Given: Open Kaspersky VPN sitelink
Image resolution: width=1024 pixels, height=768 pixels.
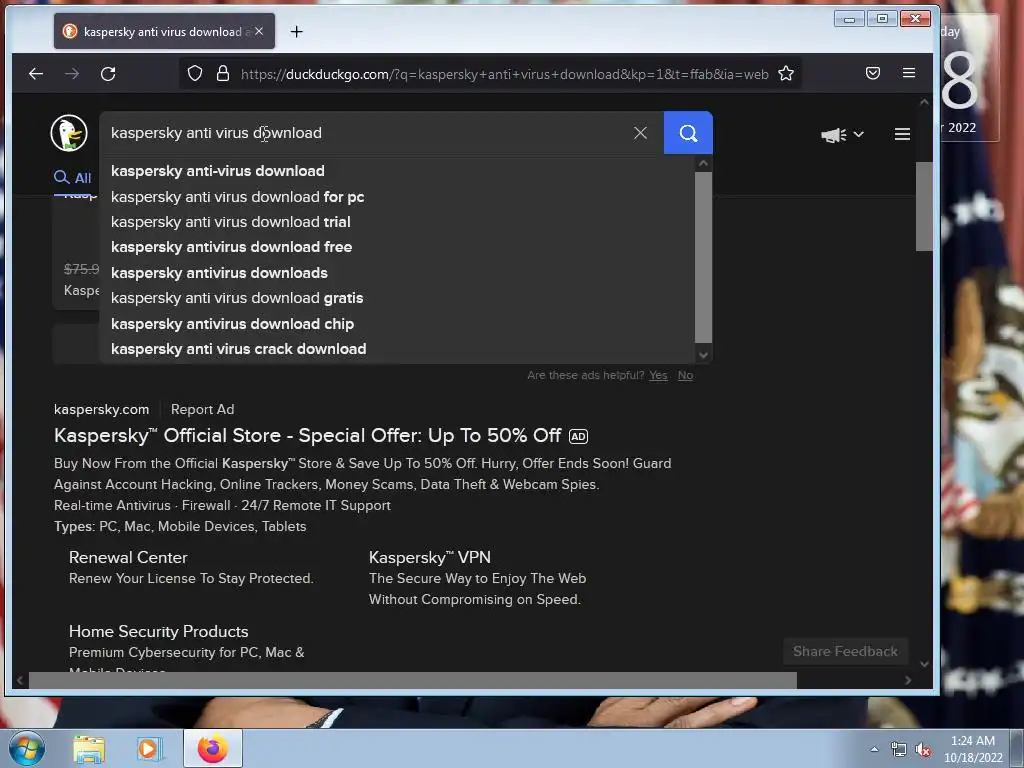Looking at the screenshot, I should [x=430, y=557].
